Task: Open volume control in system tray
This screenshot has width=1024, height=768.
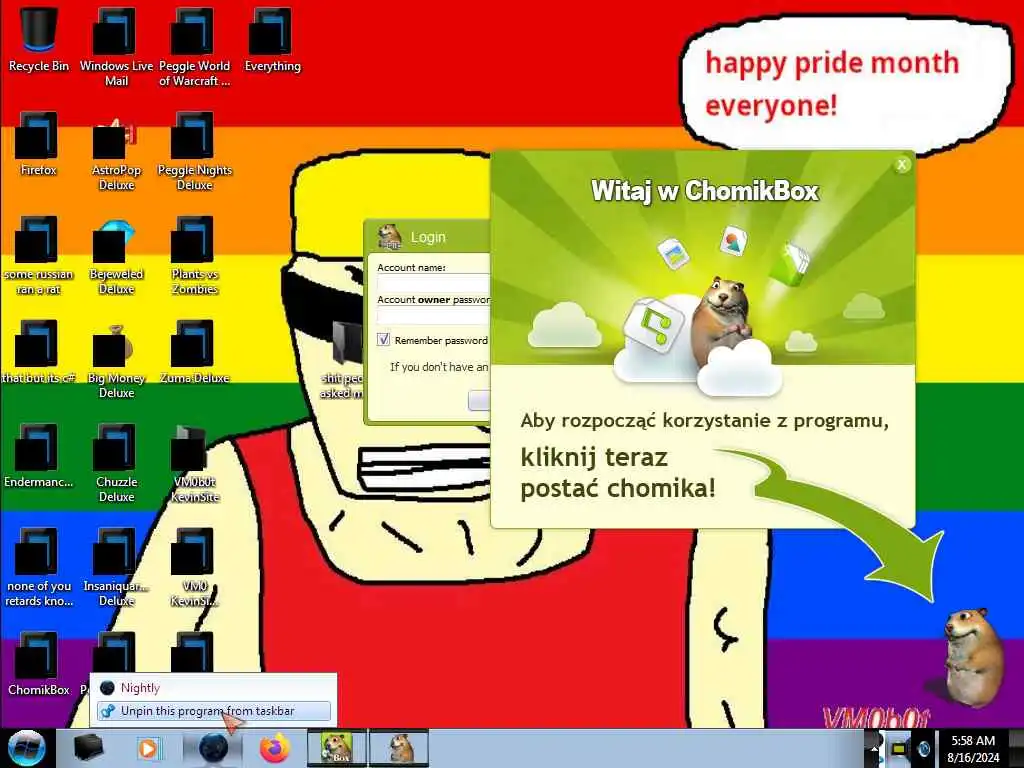Action: [923, 748]
